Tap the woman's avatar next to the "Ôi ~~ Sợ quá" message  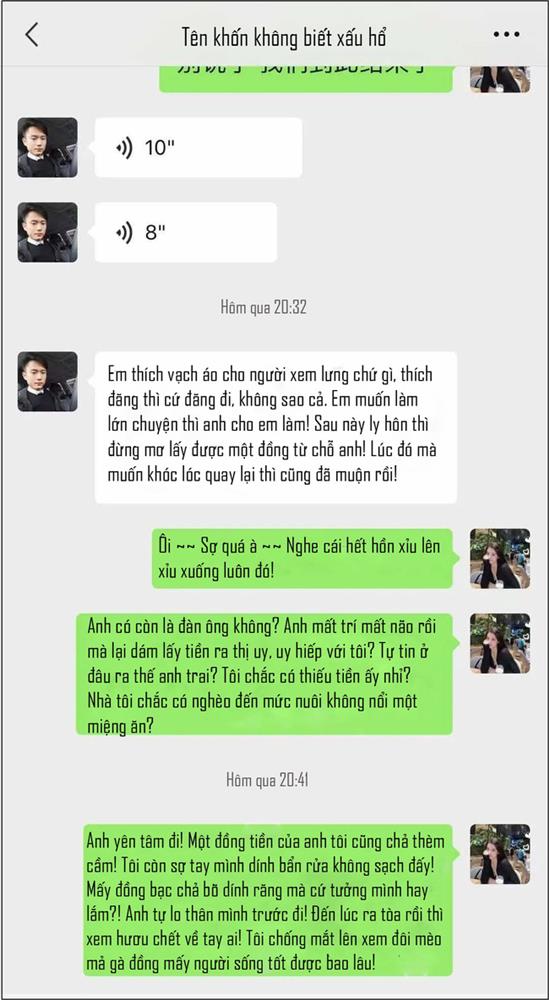(x=501, y=558)
